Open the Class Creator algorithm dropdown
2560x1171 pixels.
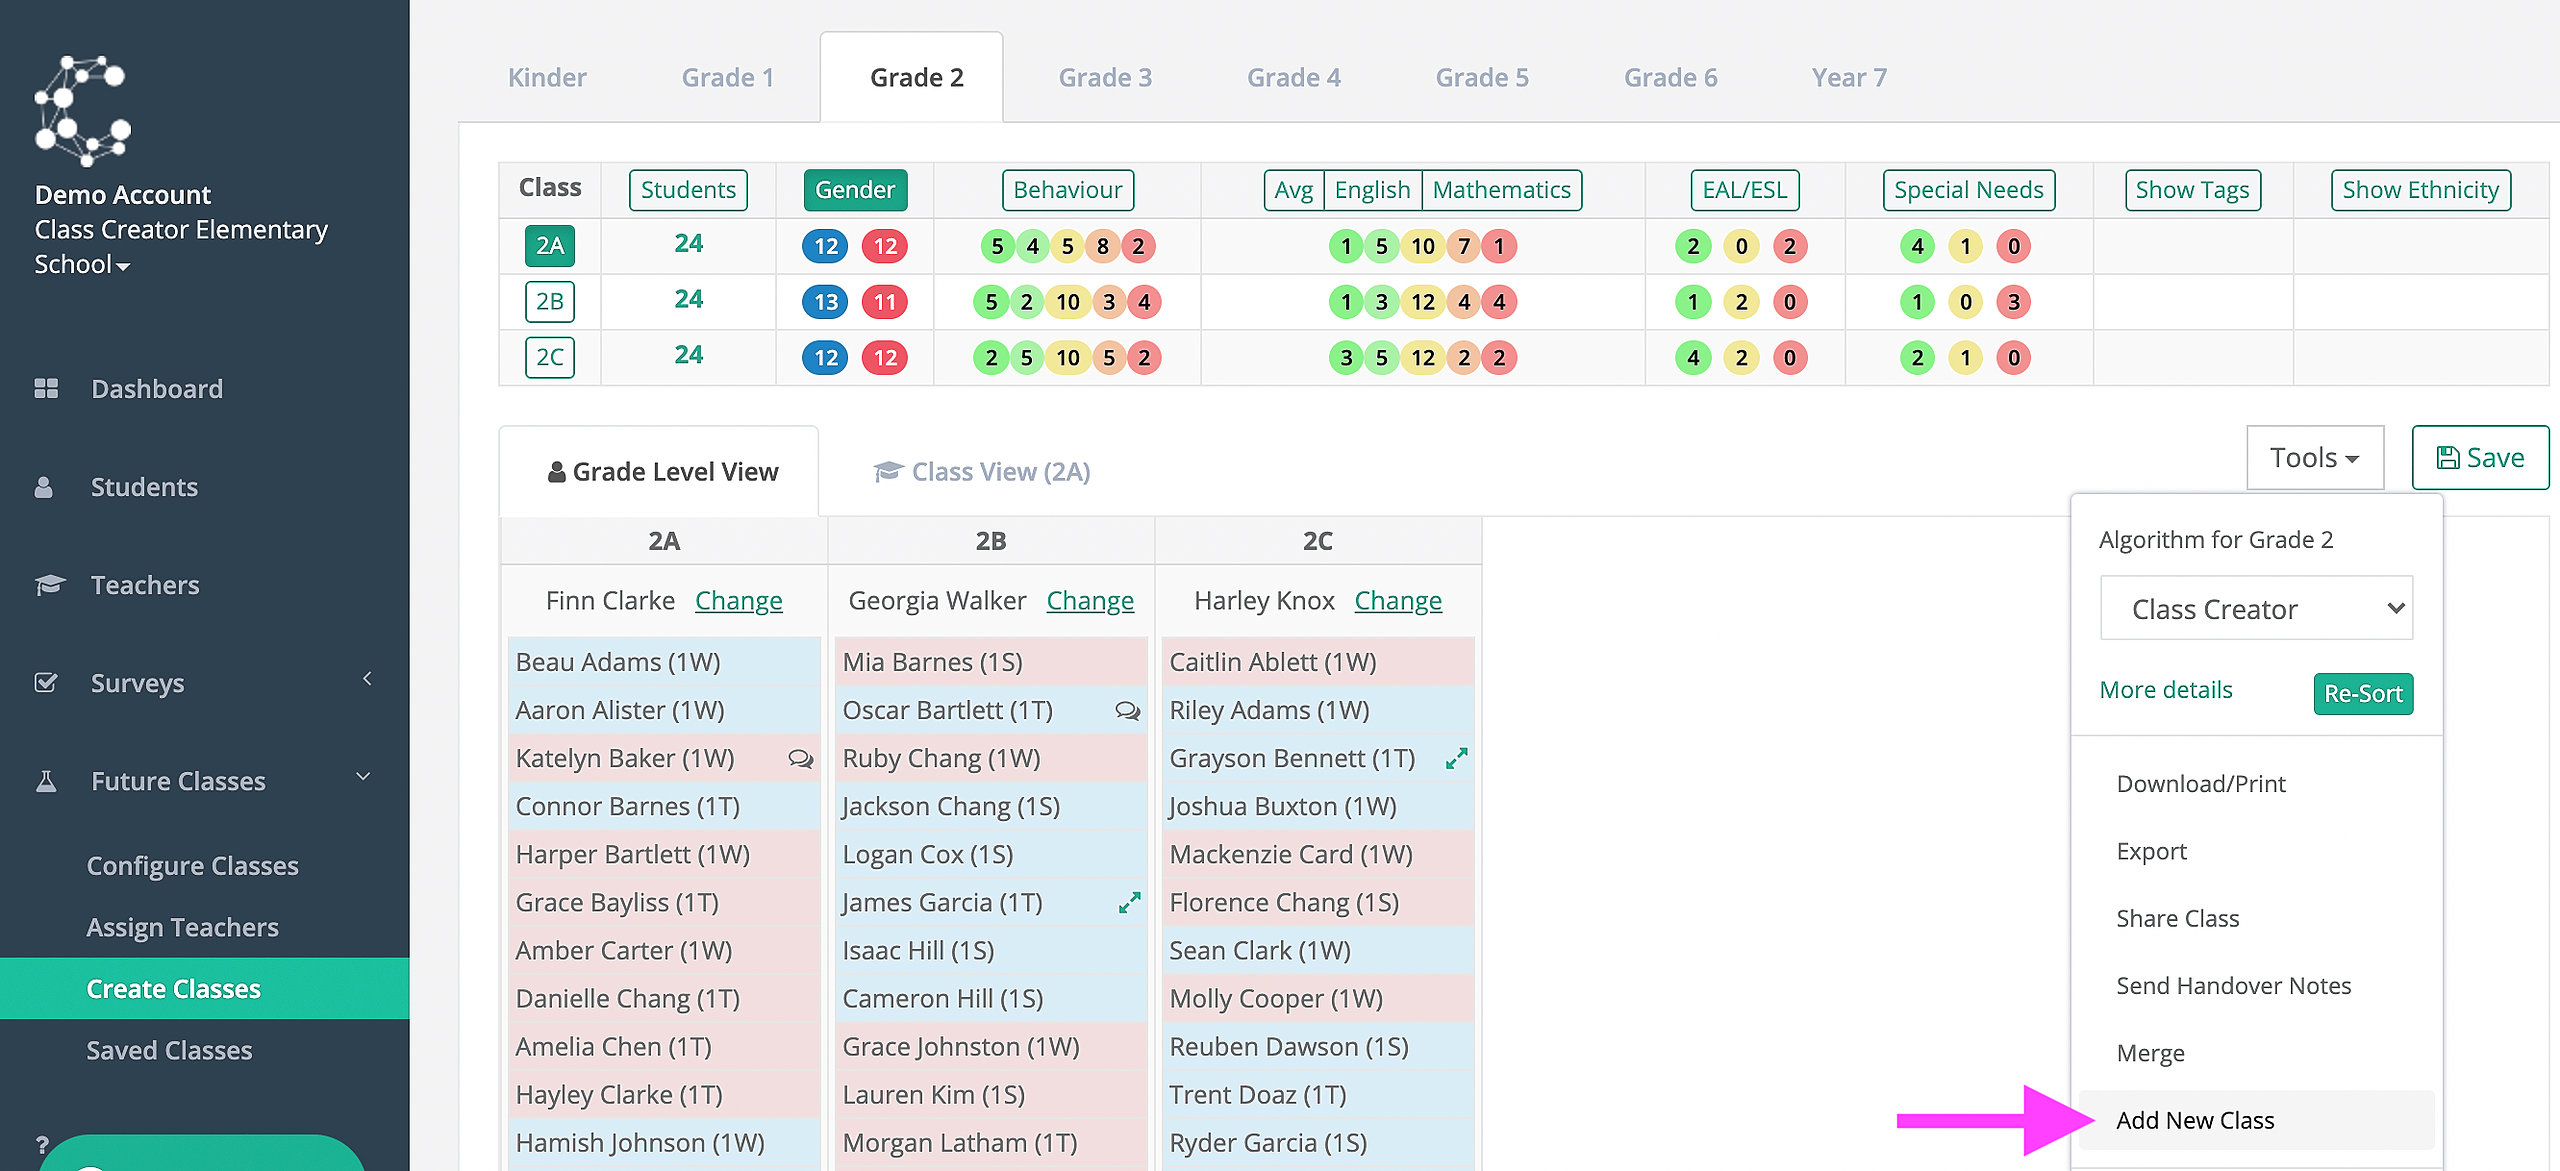click(x=2256, y=608)
